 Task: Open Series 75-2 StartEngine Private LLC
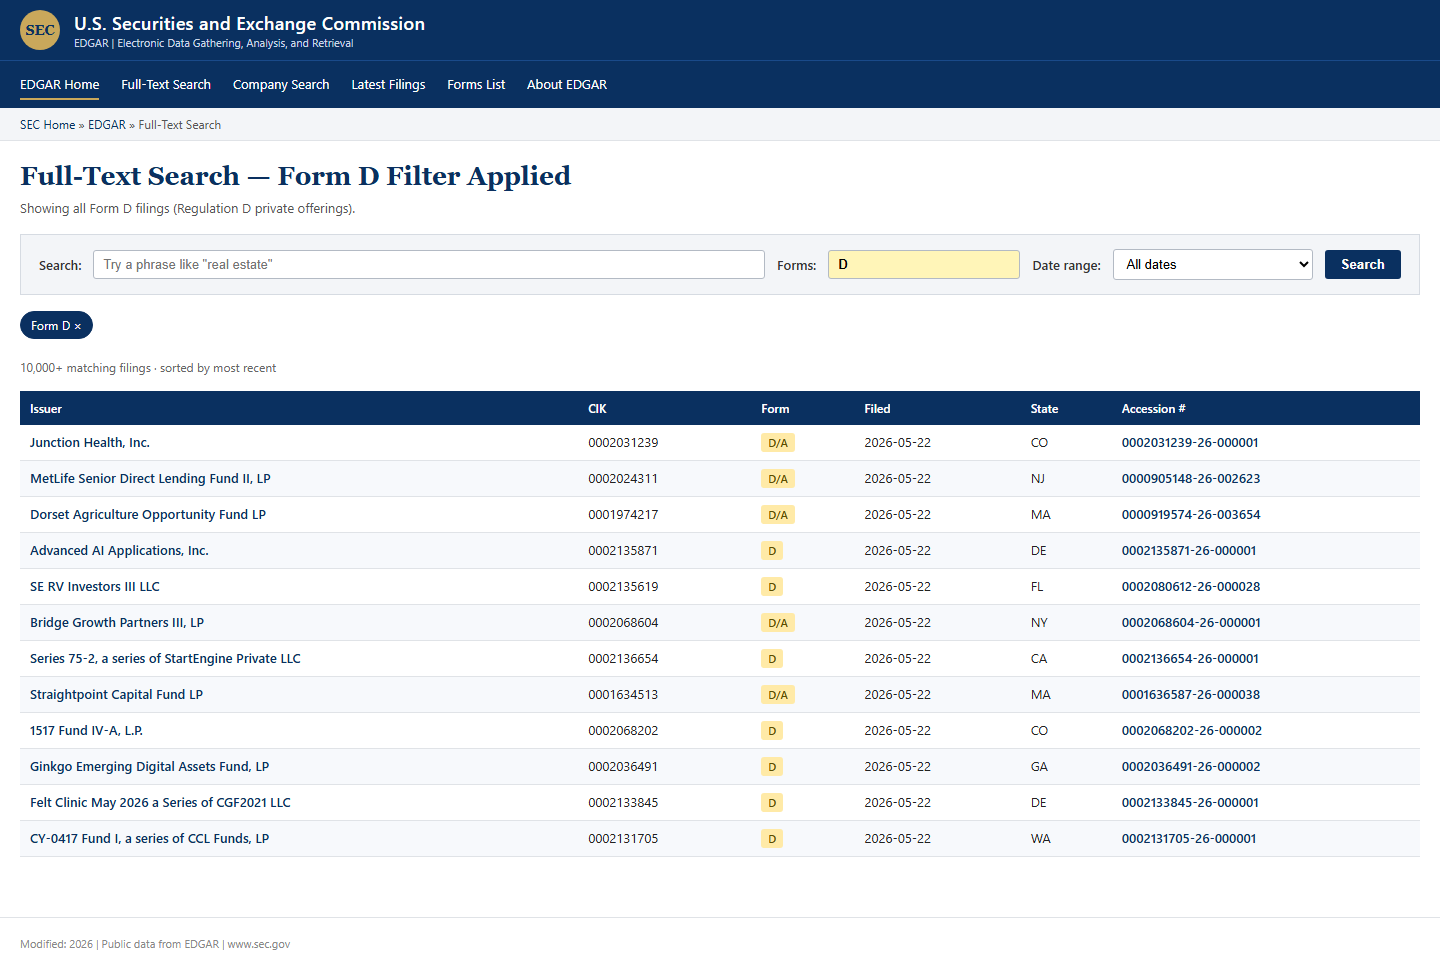(165, 659)
